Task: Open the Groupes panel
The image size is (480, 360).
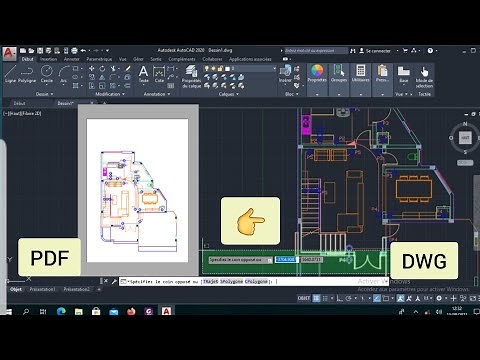Action: click(x=339, y=74)
